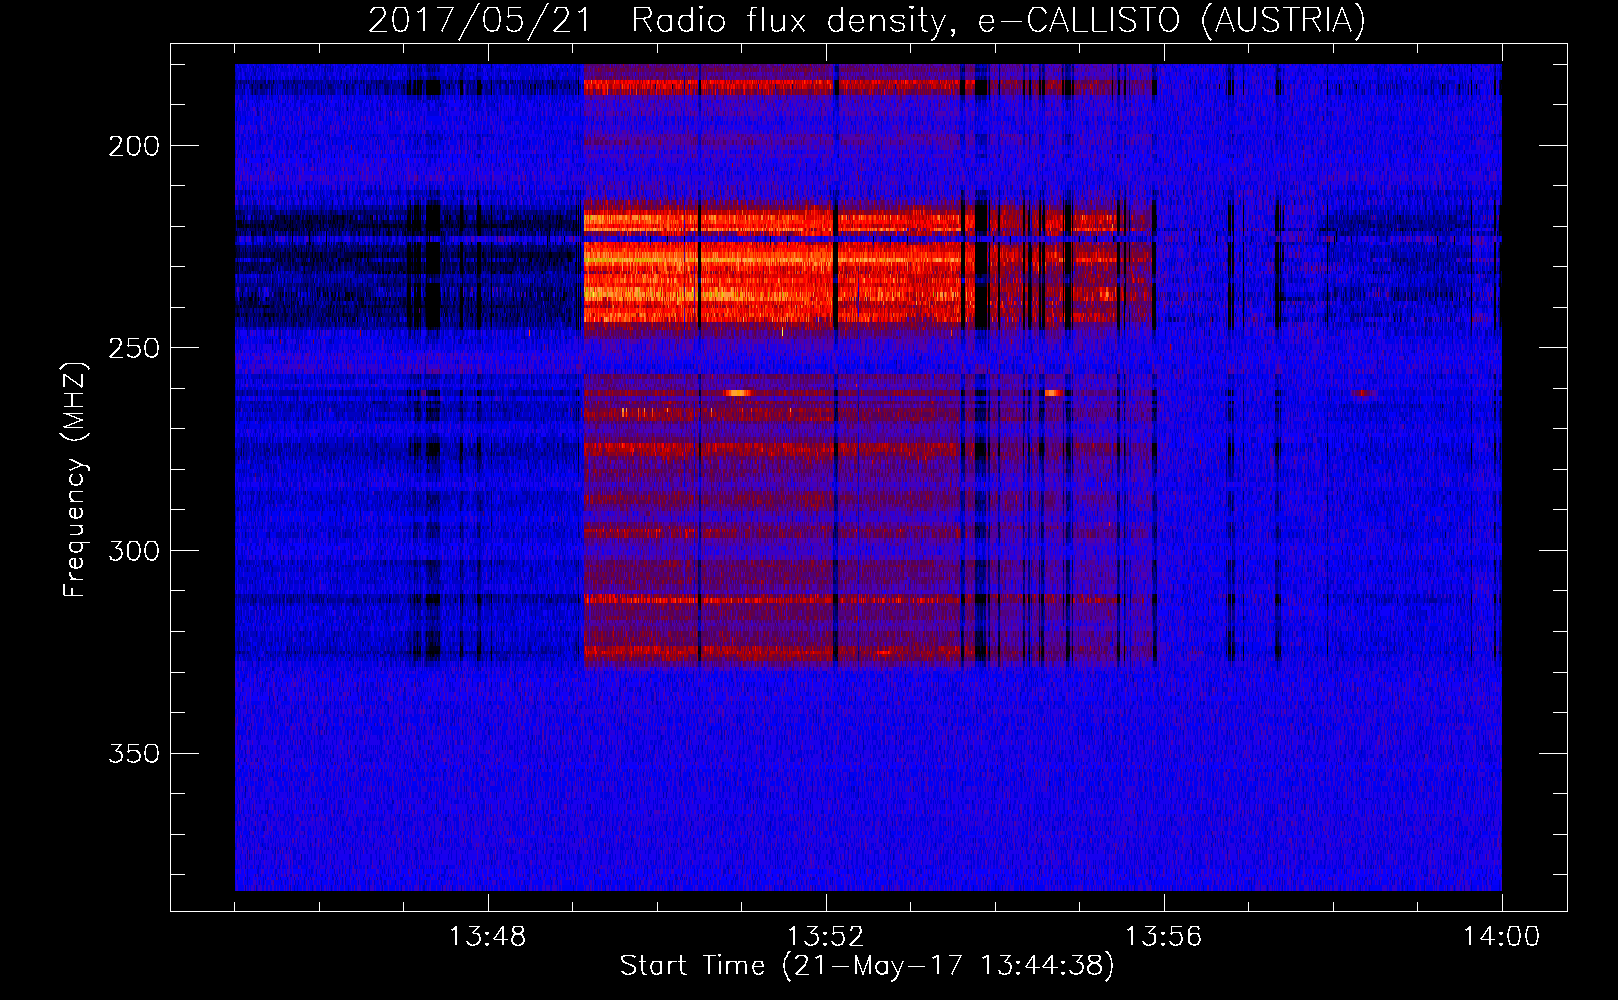Click the 13:56 time tick label
The width and height of the screenshot is (1618, 1000).
(1163, 937)
